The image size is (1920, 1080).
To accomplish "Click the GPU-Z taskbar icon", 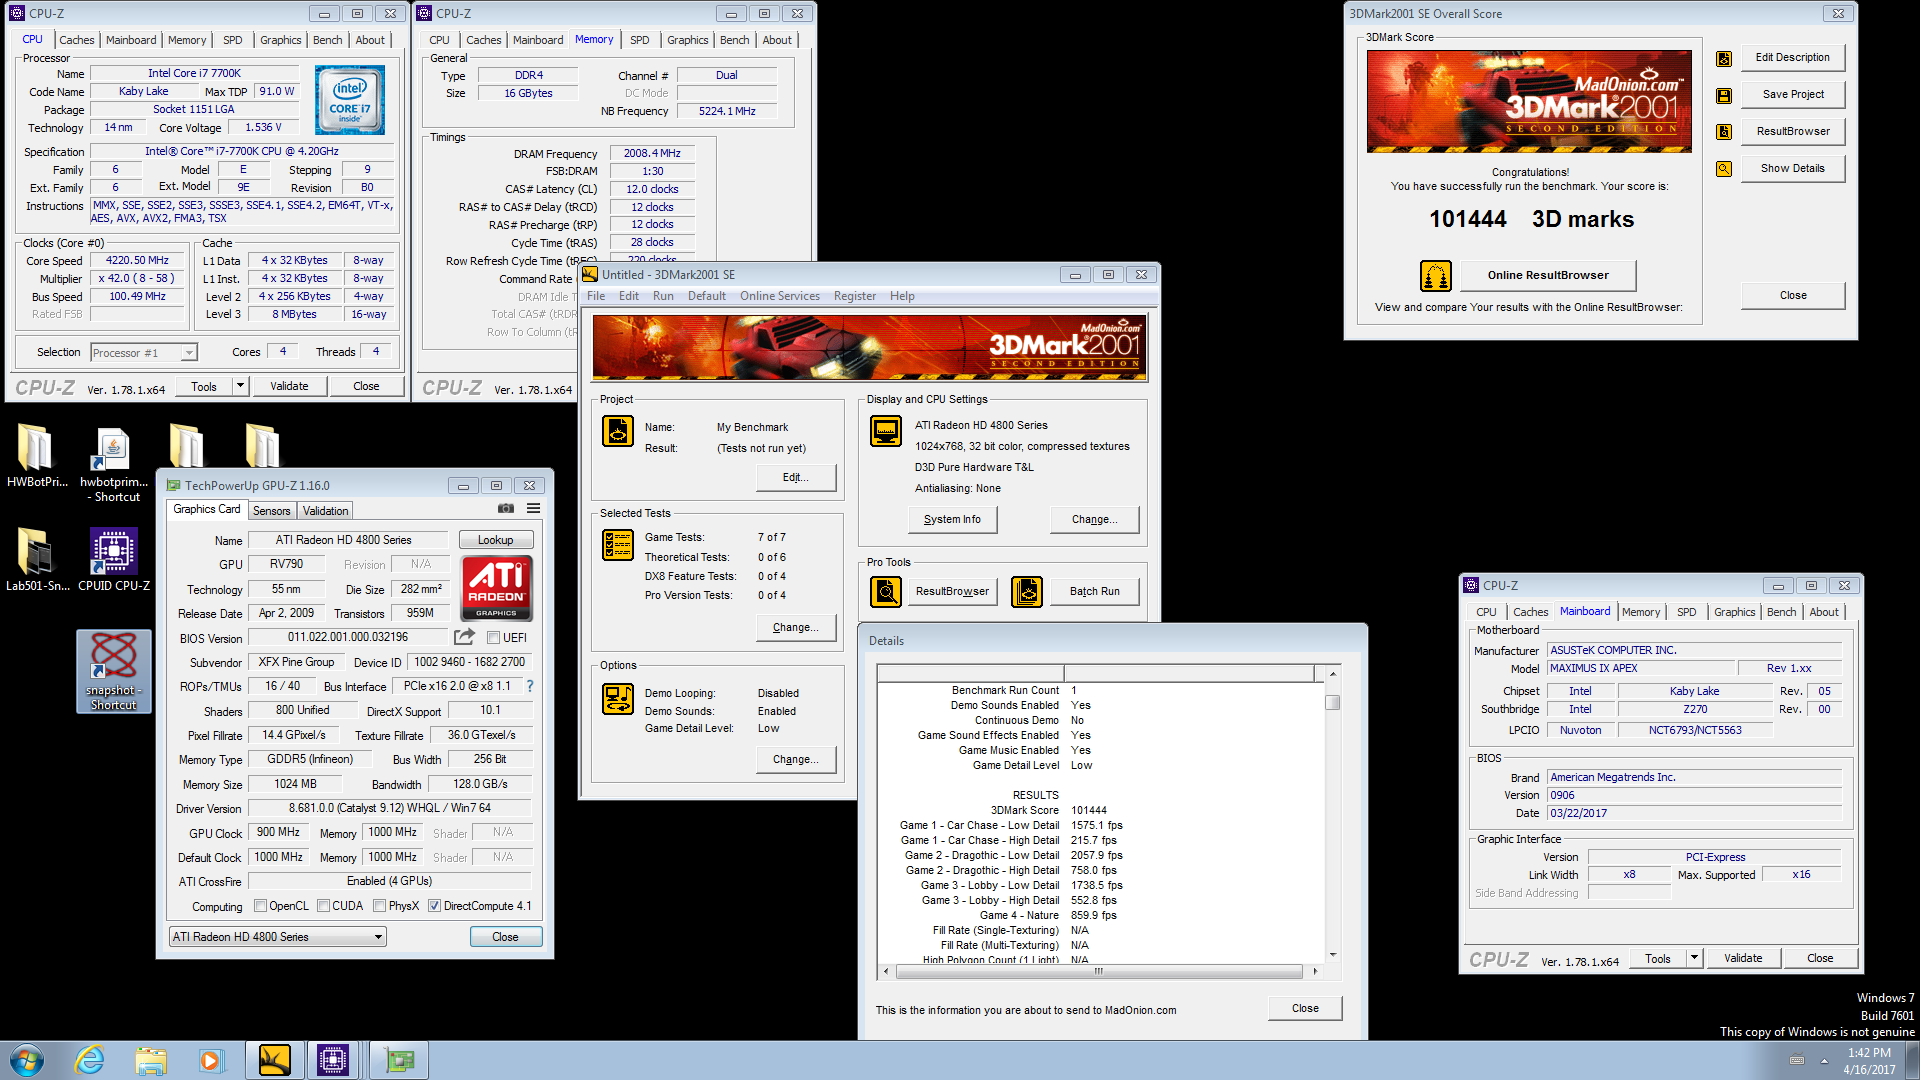I will click(x=400, y=1060).
